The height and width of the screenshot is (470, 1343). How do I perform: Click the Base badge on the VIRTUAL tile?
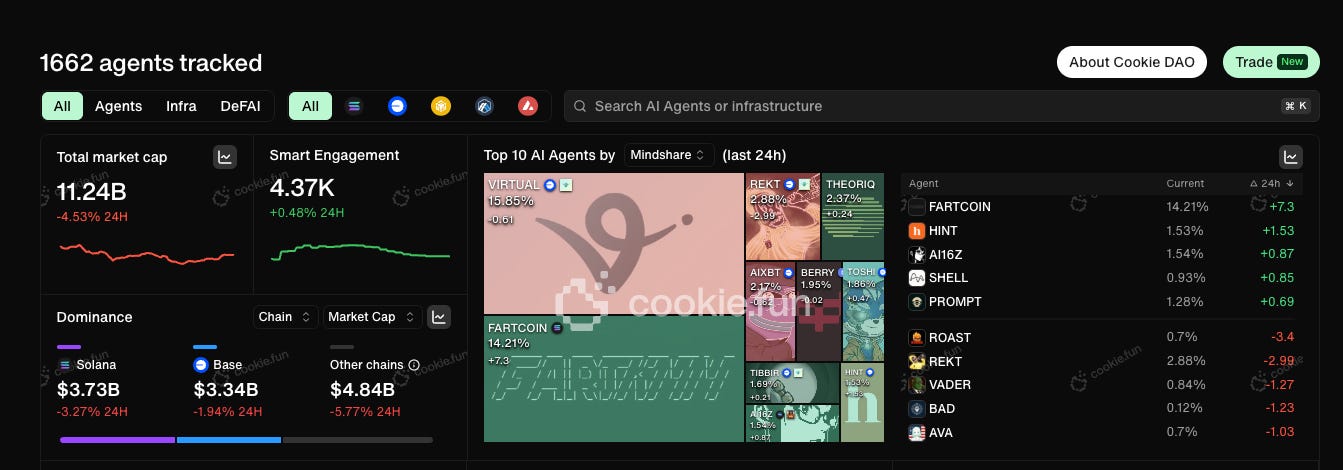coord(550,185)
